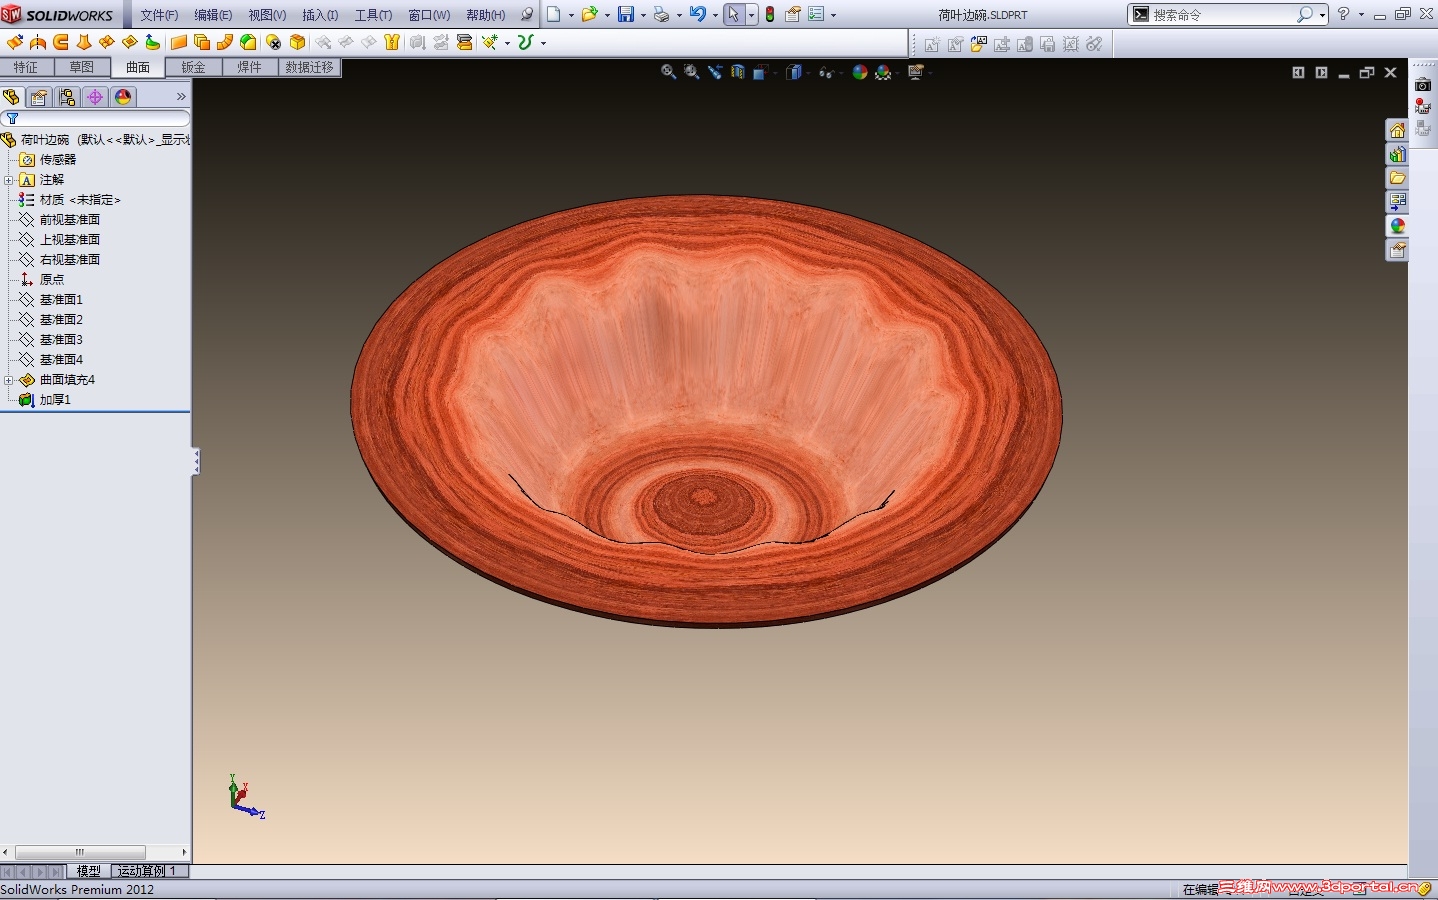Select 材质 <未指定> in the tree
The height and width of the screenshot is (900, 1438).
coord(79,200)
